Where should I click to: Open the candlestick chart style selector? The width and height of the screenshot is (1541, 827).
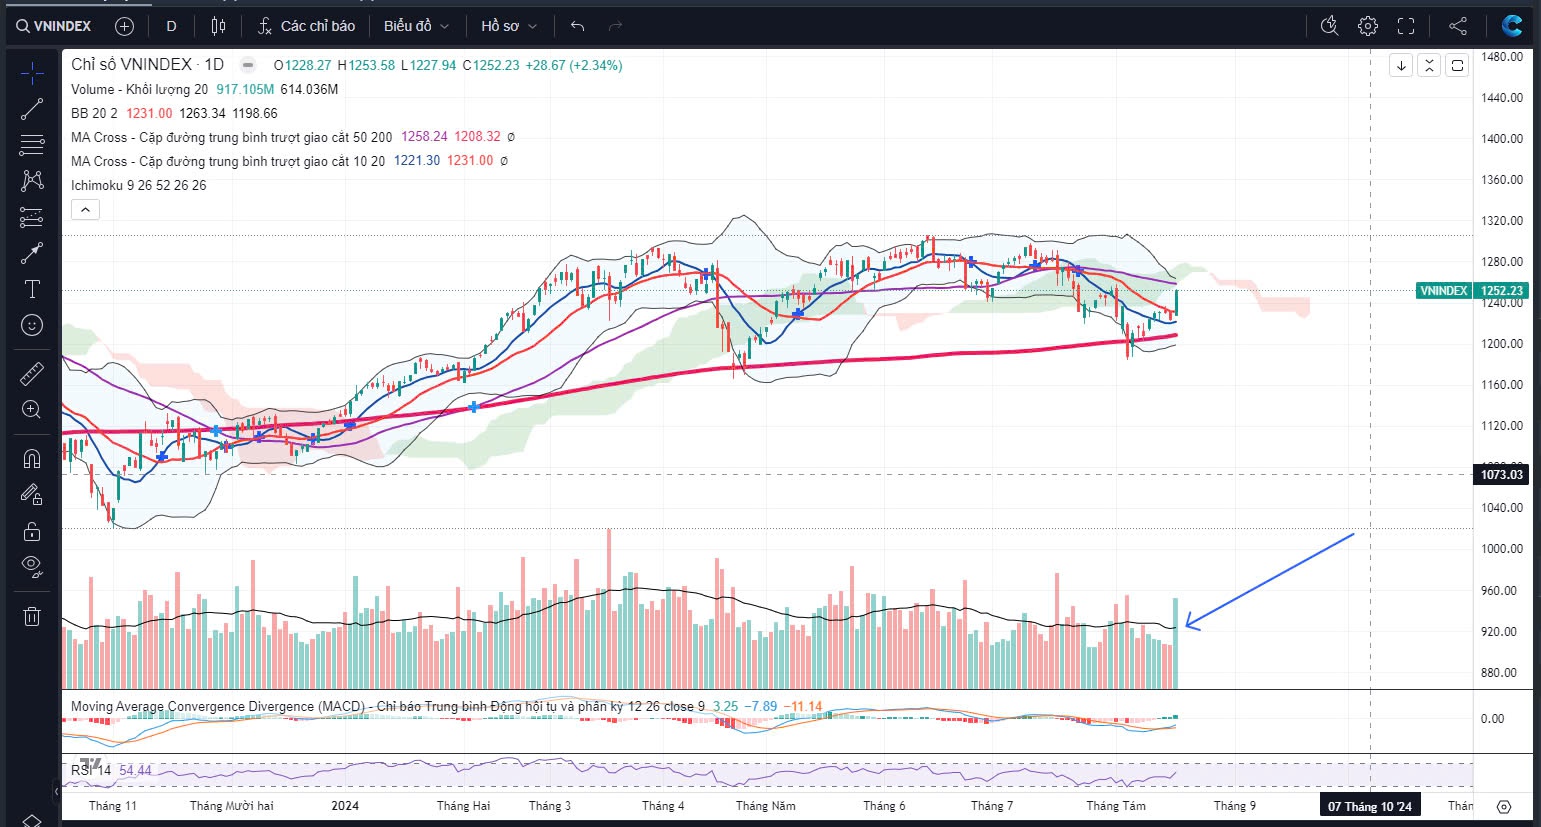coord(219,26)
